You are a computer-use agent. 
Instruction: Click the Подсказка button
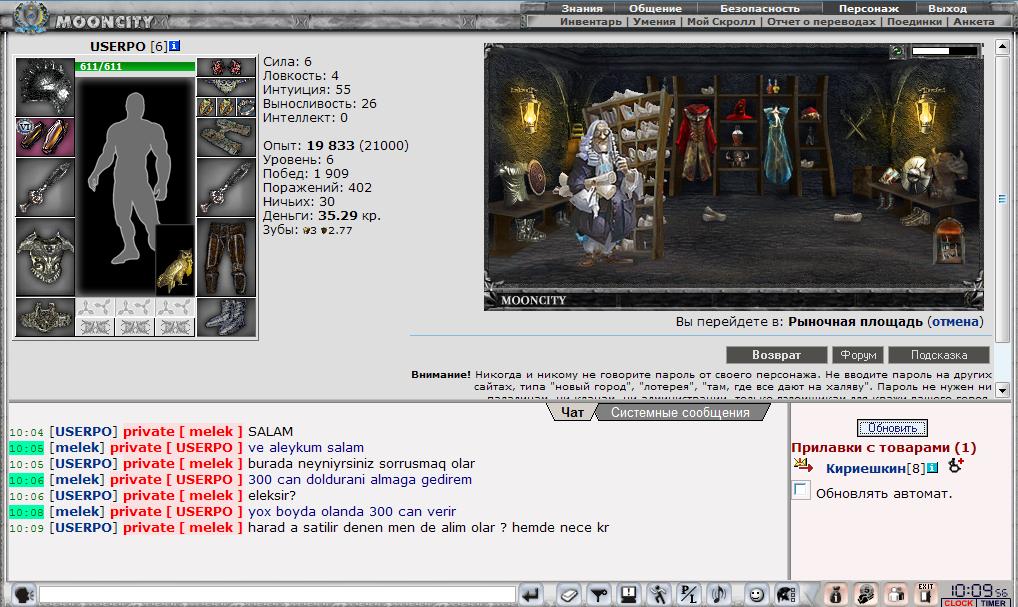pyautogui.click(x=939, y=355)
